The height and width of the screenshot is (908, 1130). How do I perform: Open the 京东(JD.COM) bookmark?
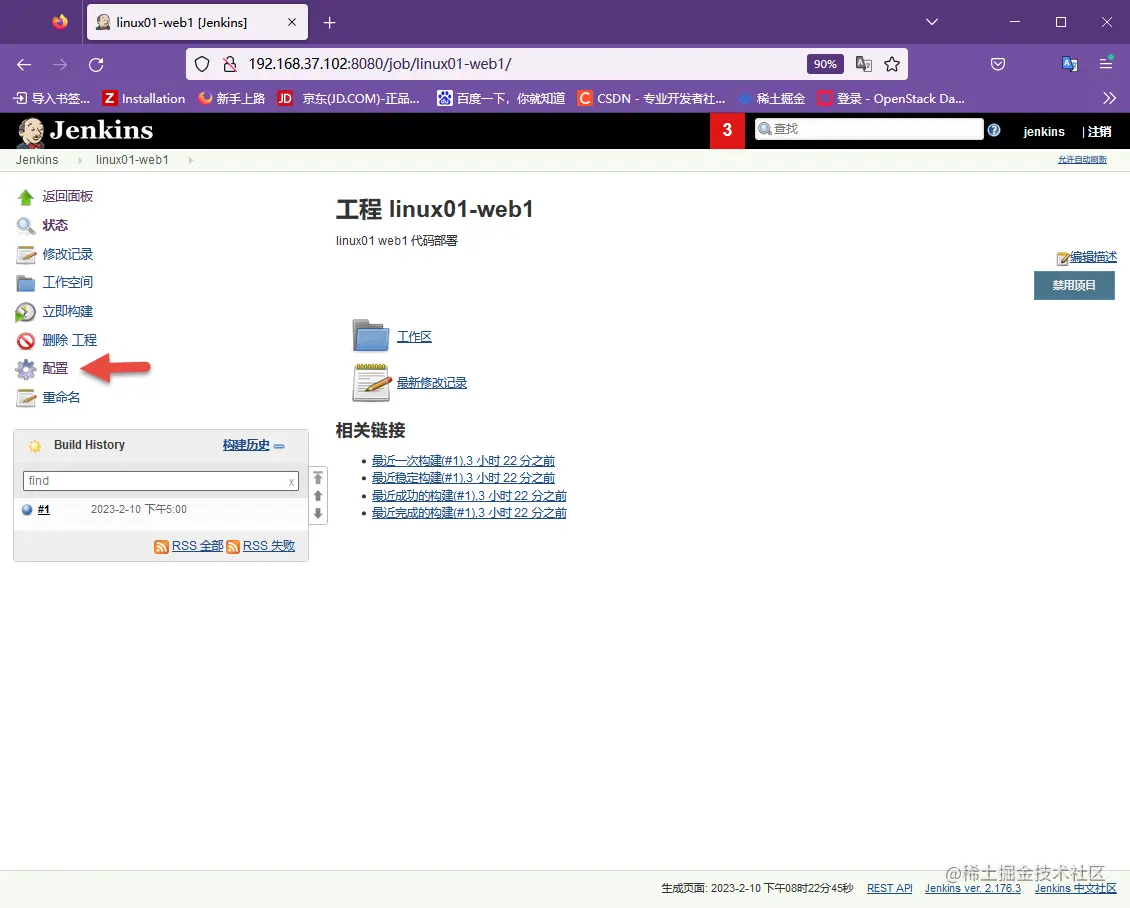(x=349, y=98)
